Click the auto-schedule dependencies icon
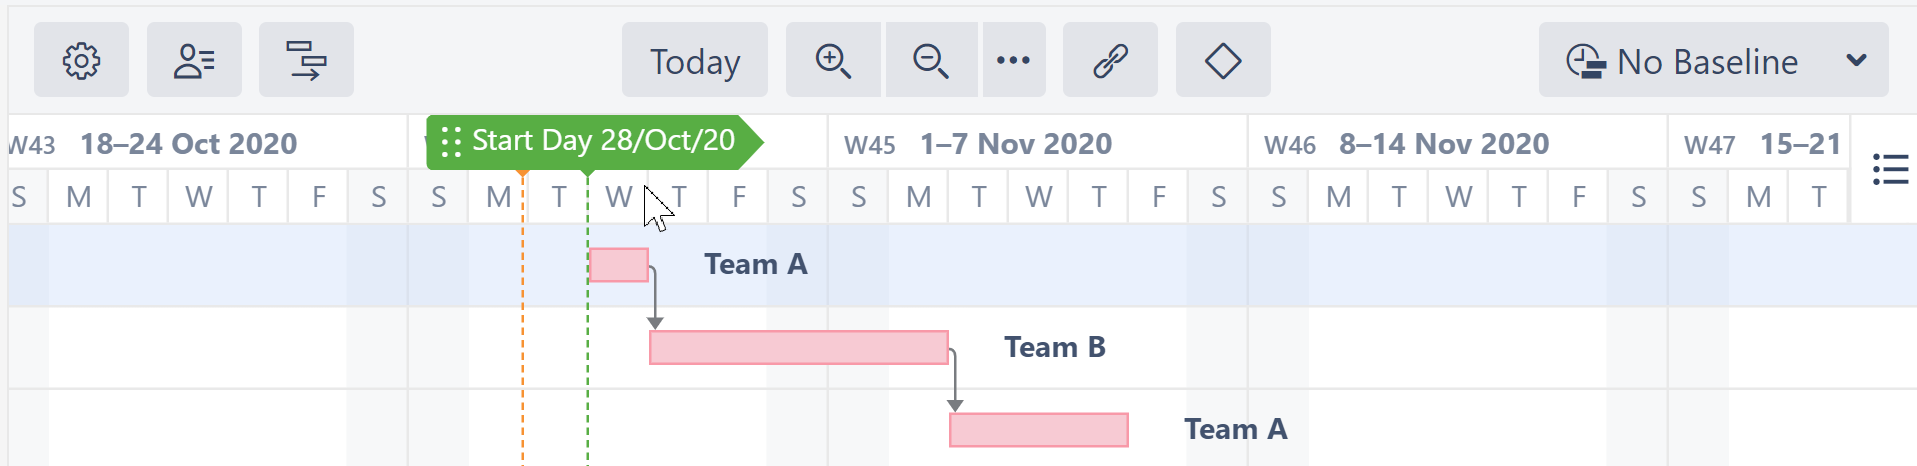This screenshot has width=1917, height=466. [x=306, y=61]
